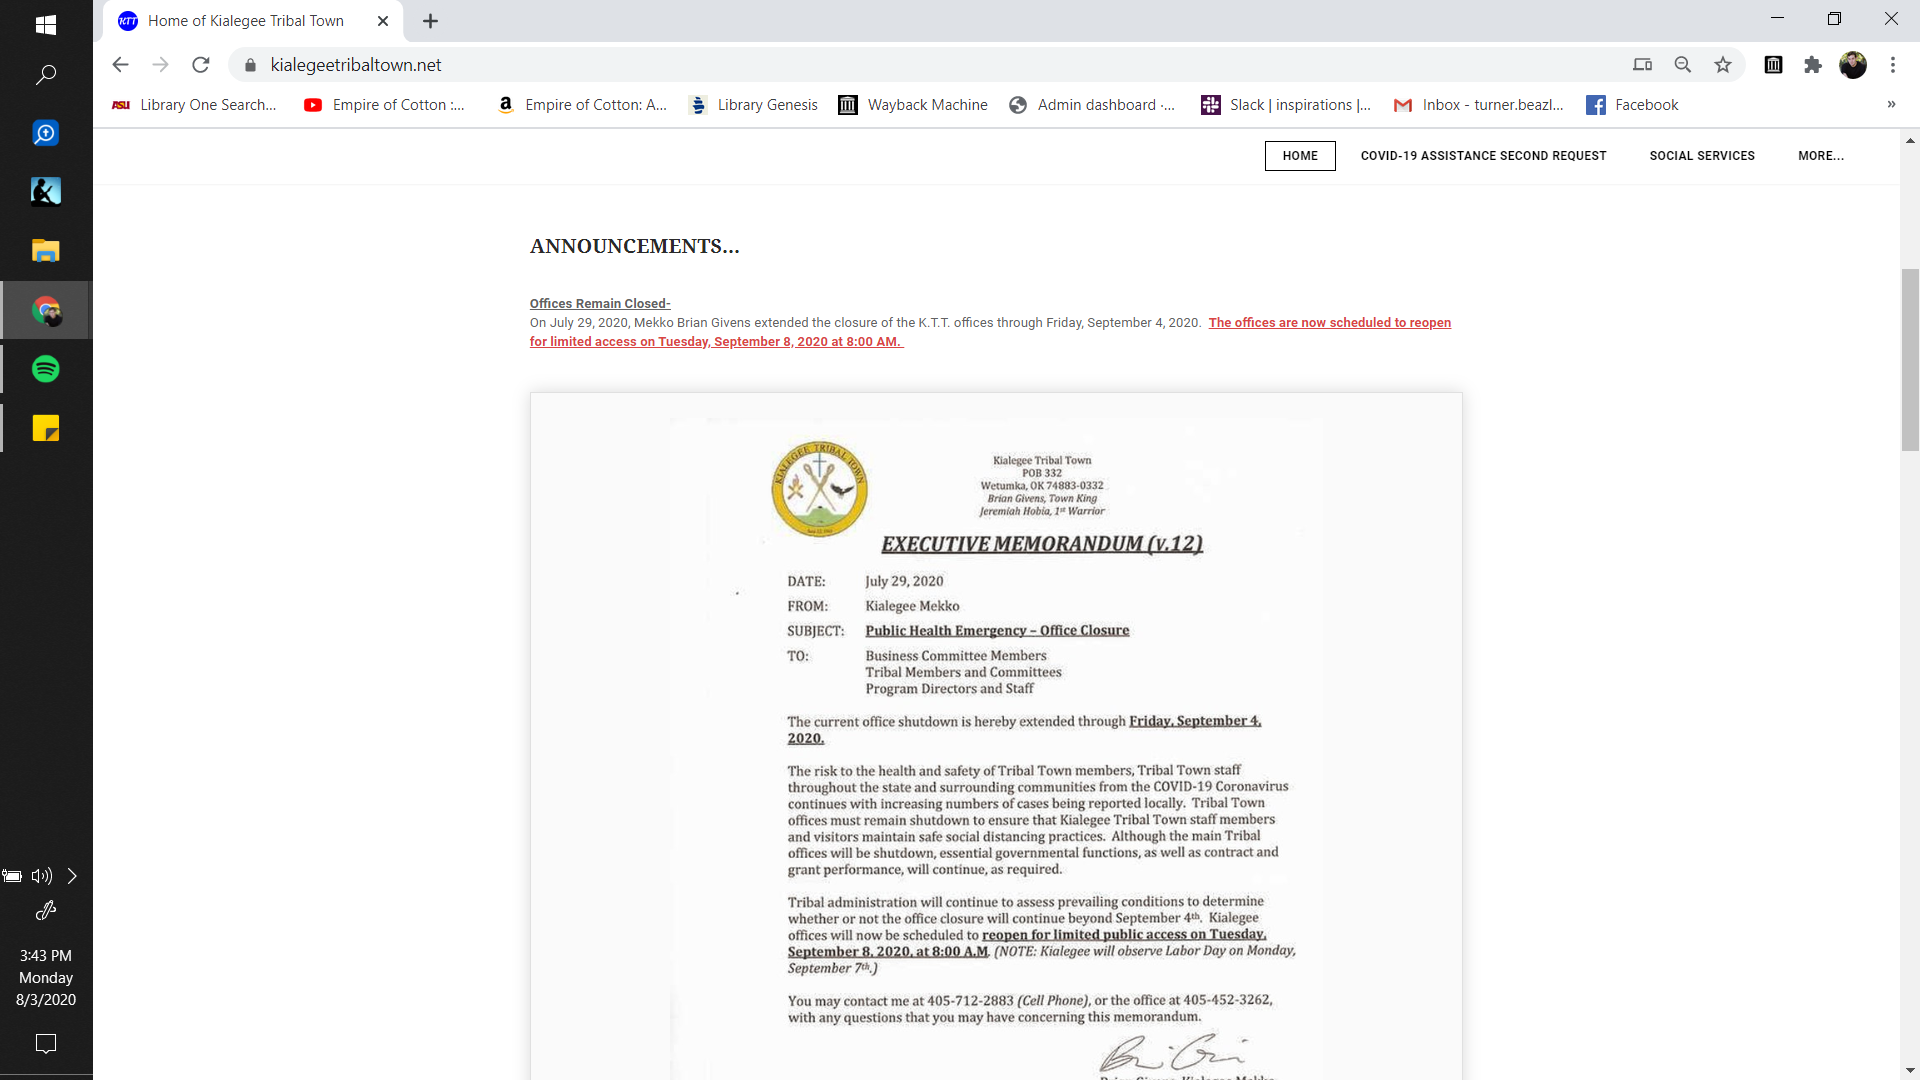Click the page vertical scrollbar thumb

(x=1910, y=360)
